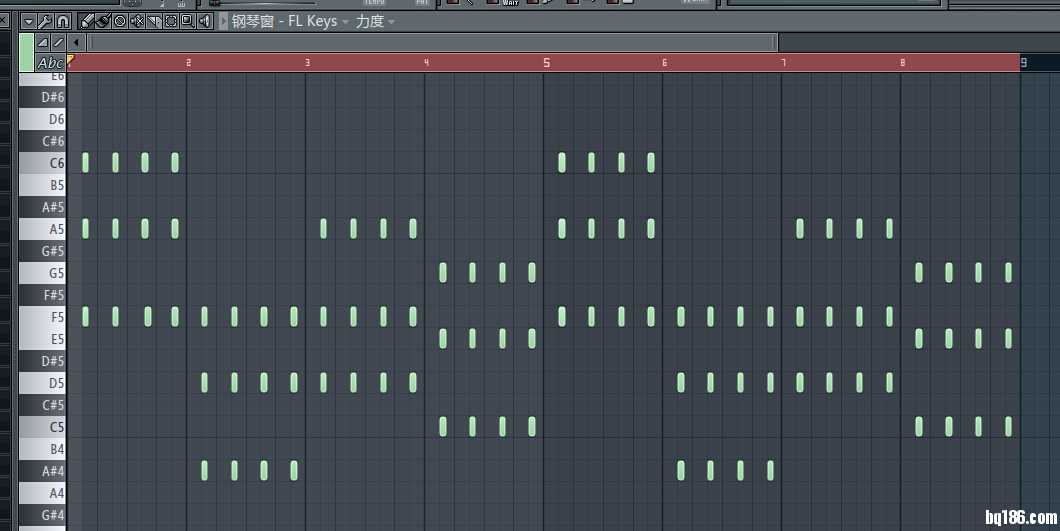Select the Slice tool
Screen dimensions: 1060x531
tap(153, 21)
